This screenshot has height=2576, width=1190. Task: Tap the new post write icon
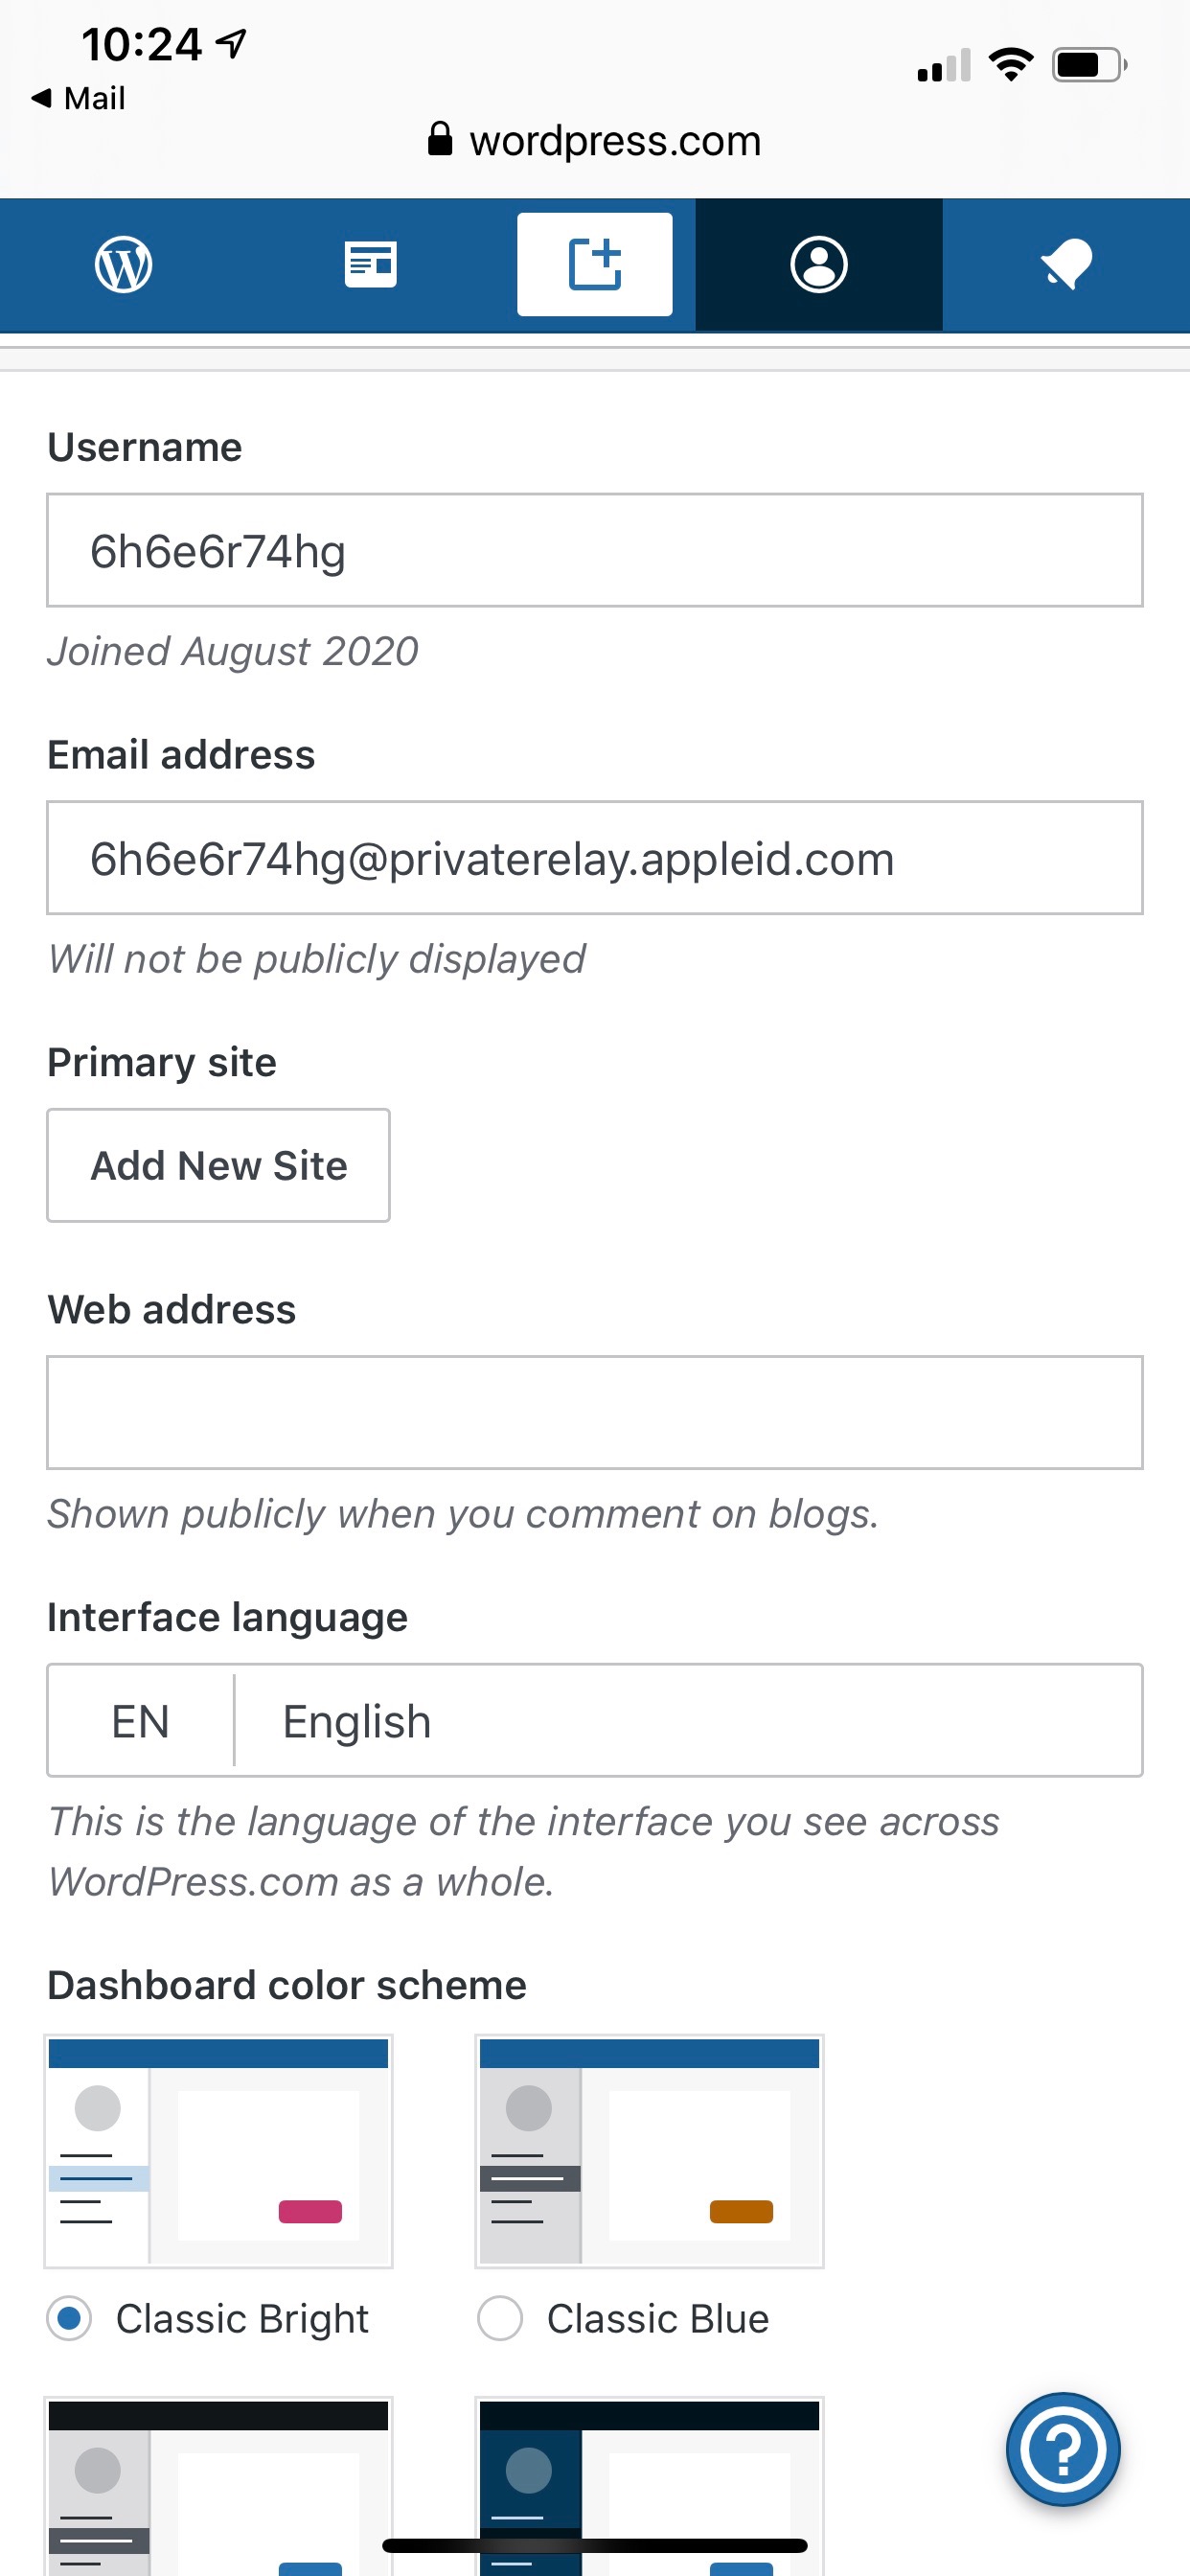point(594,265)
